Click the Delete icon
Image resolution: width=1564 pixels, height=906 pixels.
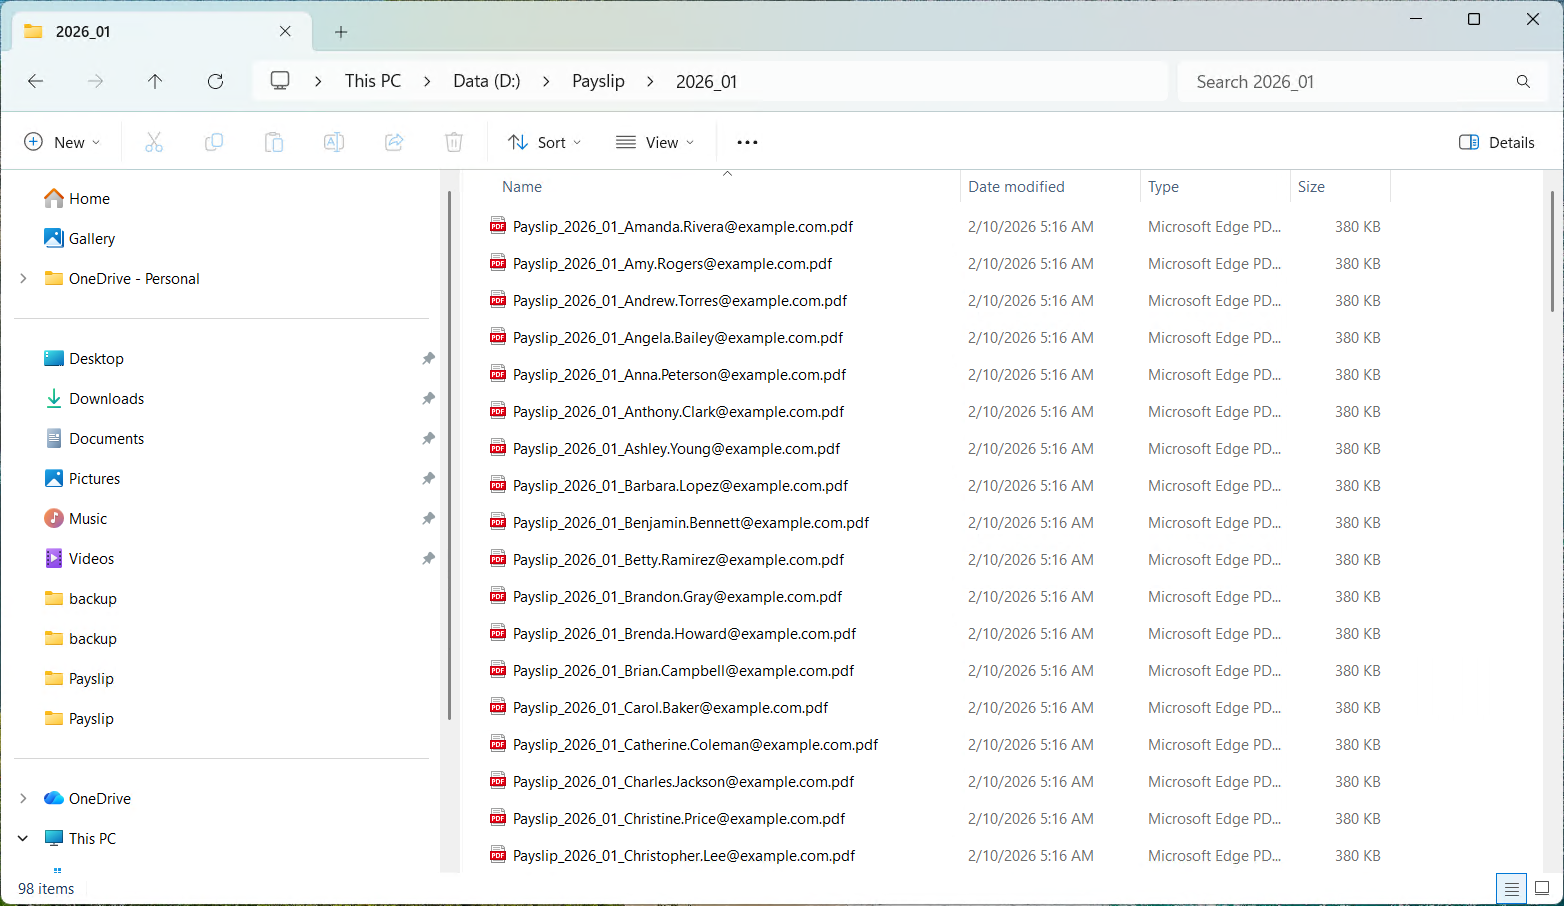(x=453, y=141)
